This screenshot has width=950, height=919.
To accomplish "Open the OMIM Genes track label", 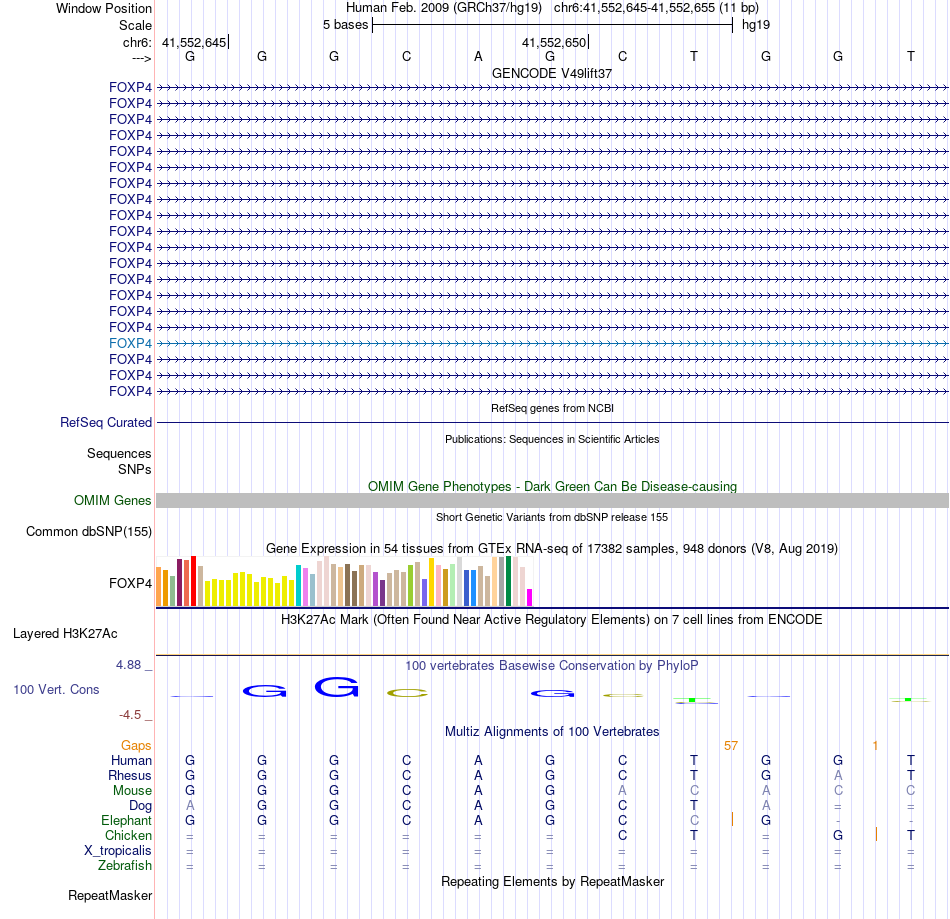I will pyautogui.click(x=113, y=500).
